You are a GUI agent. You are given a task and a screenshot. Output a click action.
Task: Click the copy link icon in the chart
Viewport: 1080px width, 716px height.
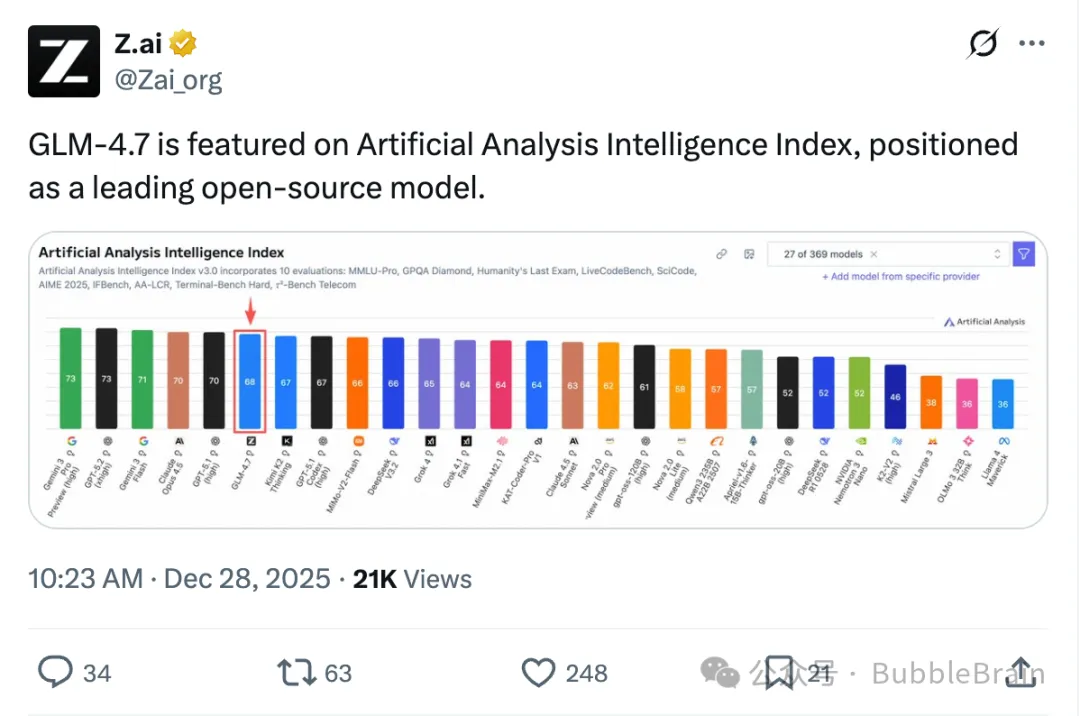point(722,255)
